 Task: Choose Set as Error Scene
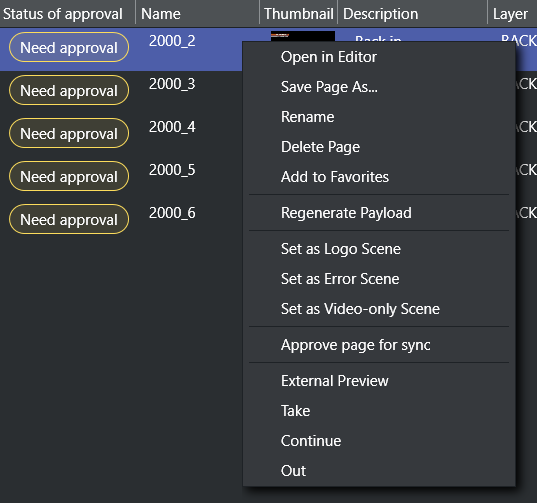tap(379, 279)
